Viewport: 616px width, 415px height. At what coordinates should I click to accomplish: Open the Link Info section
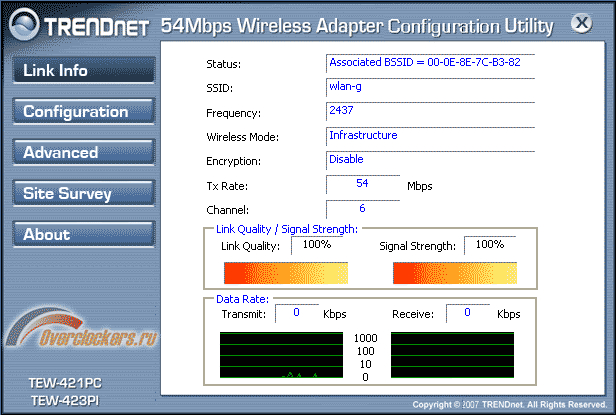point(84,70)
